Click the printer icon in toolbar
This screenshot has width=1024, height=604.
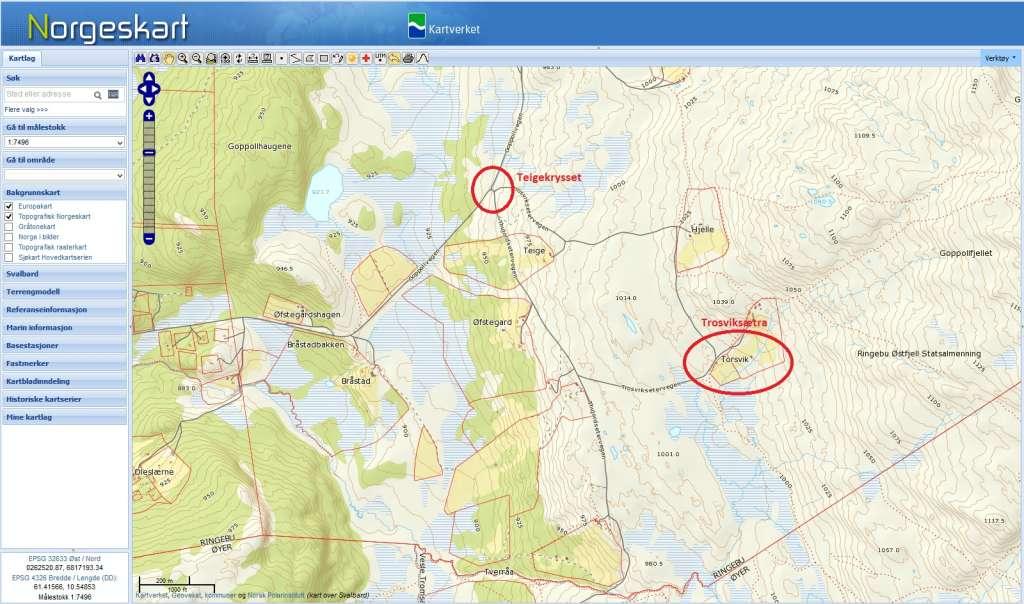pyautogui.click(x=408, y=58)
